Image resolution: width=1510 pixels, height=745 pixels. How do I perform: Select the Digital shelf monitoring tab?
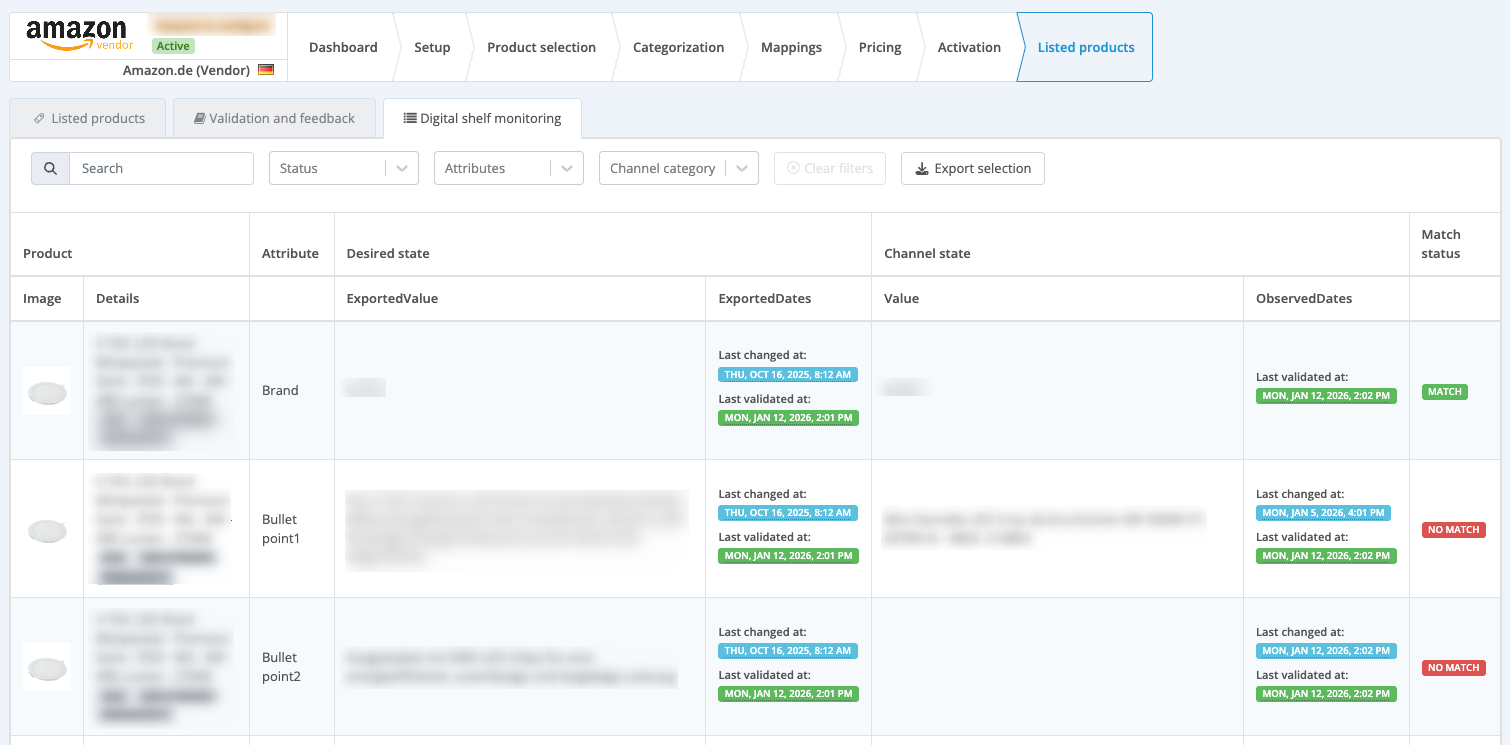[x=482, y=118]
